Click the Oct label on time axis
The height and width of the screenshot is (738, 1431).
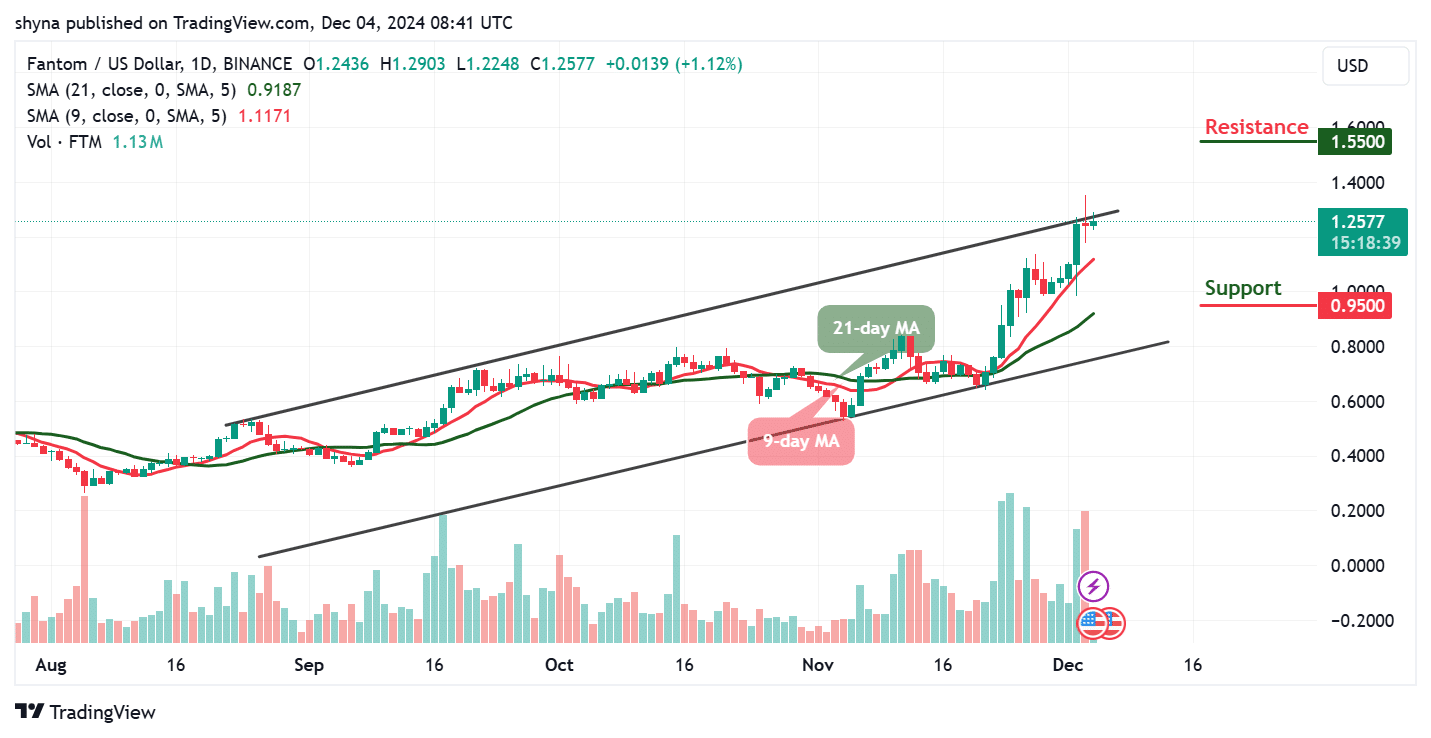559,664
